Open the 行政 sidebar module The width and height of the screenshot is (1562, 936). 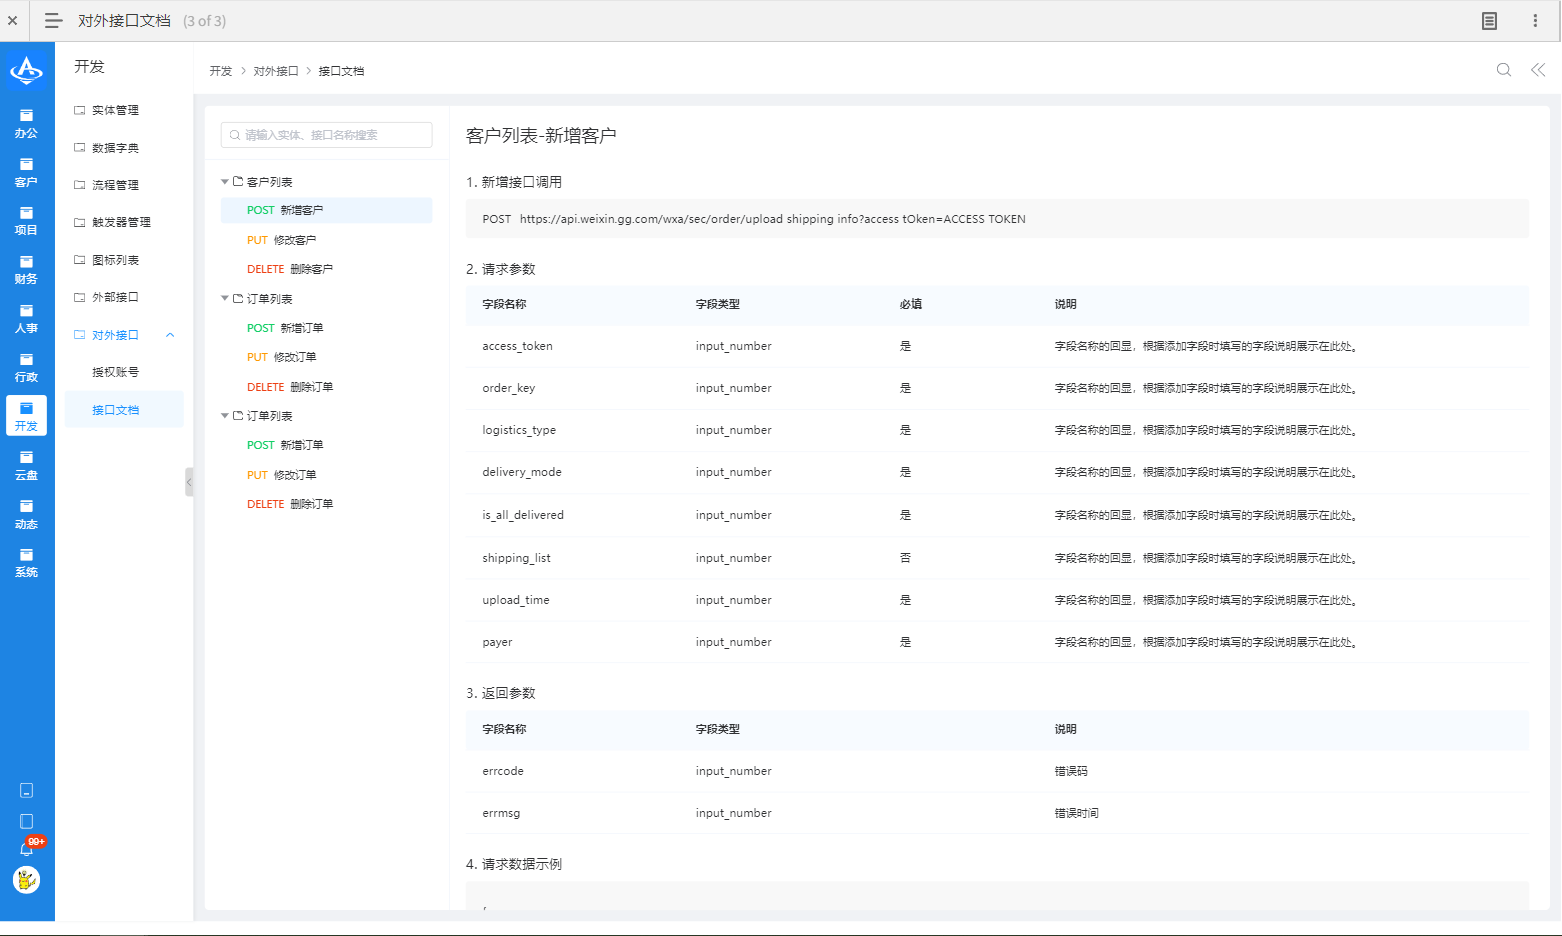(x=26, y=367)
